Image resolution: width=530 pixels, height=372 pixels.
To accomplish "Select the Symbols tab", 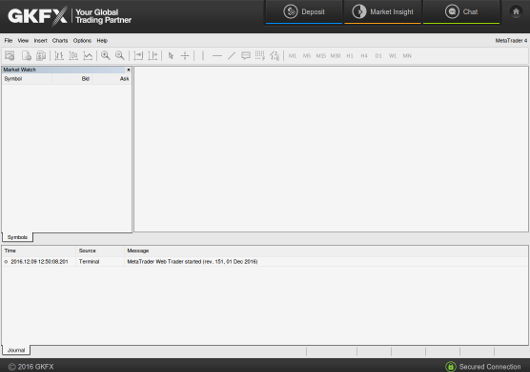I will click(17, 237).
